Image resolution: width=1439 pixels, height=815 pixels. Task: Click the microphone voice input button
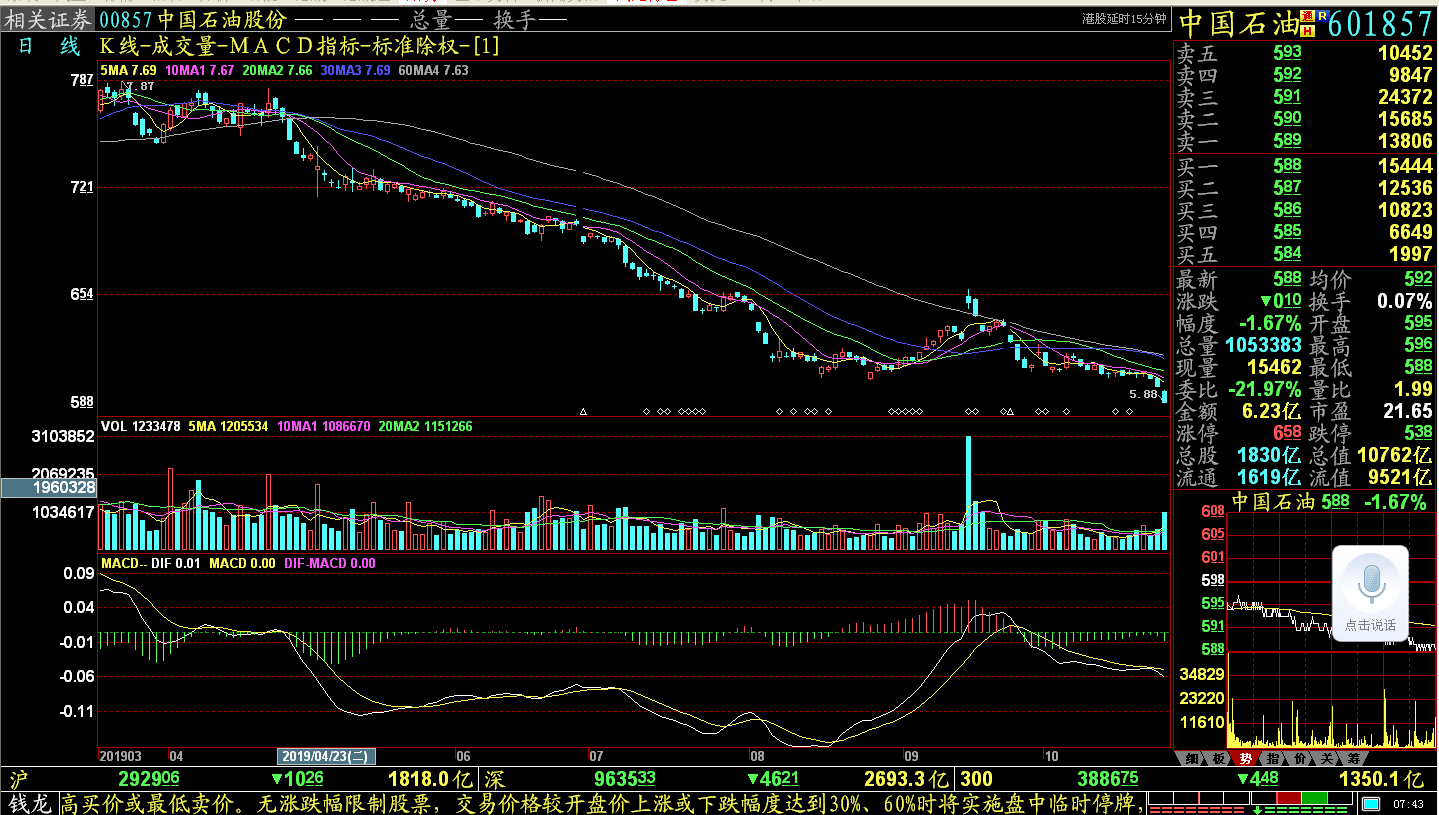point(1370,595)
